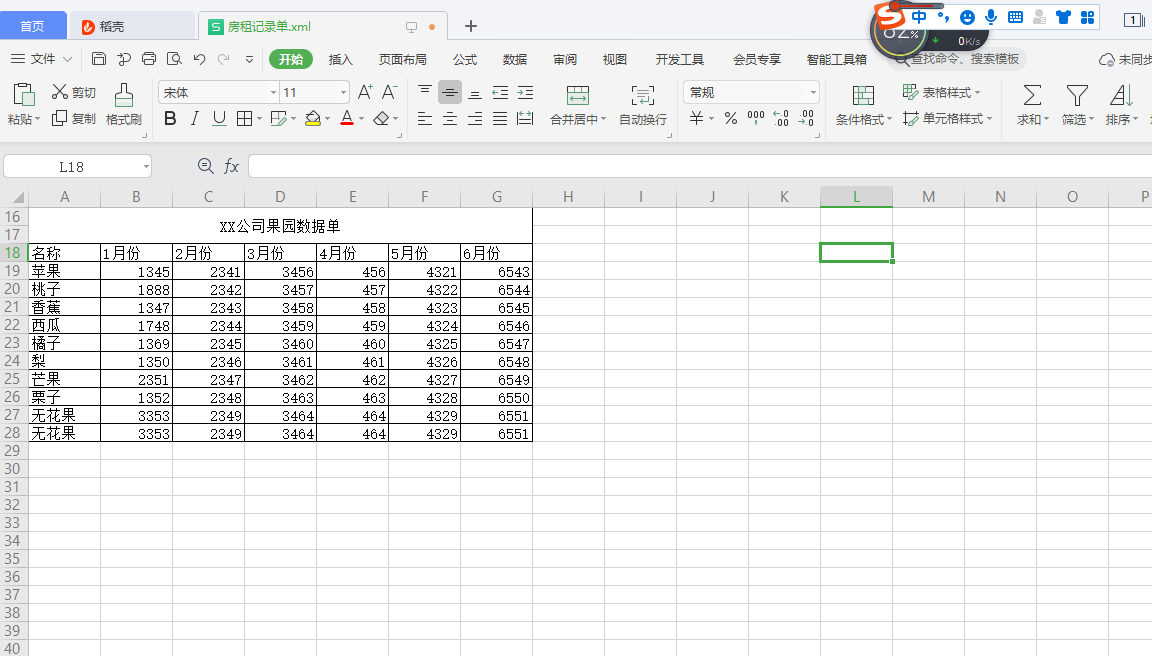
Task: Toggle bold formatting
Action: (x=170, y=118)
